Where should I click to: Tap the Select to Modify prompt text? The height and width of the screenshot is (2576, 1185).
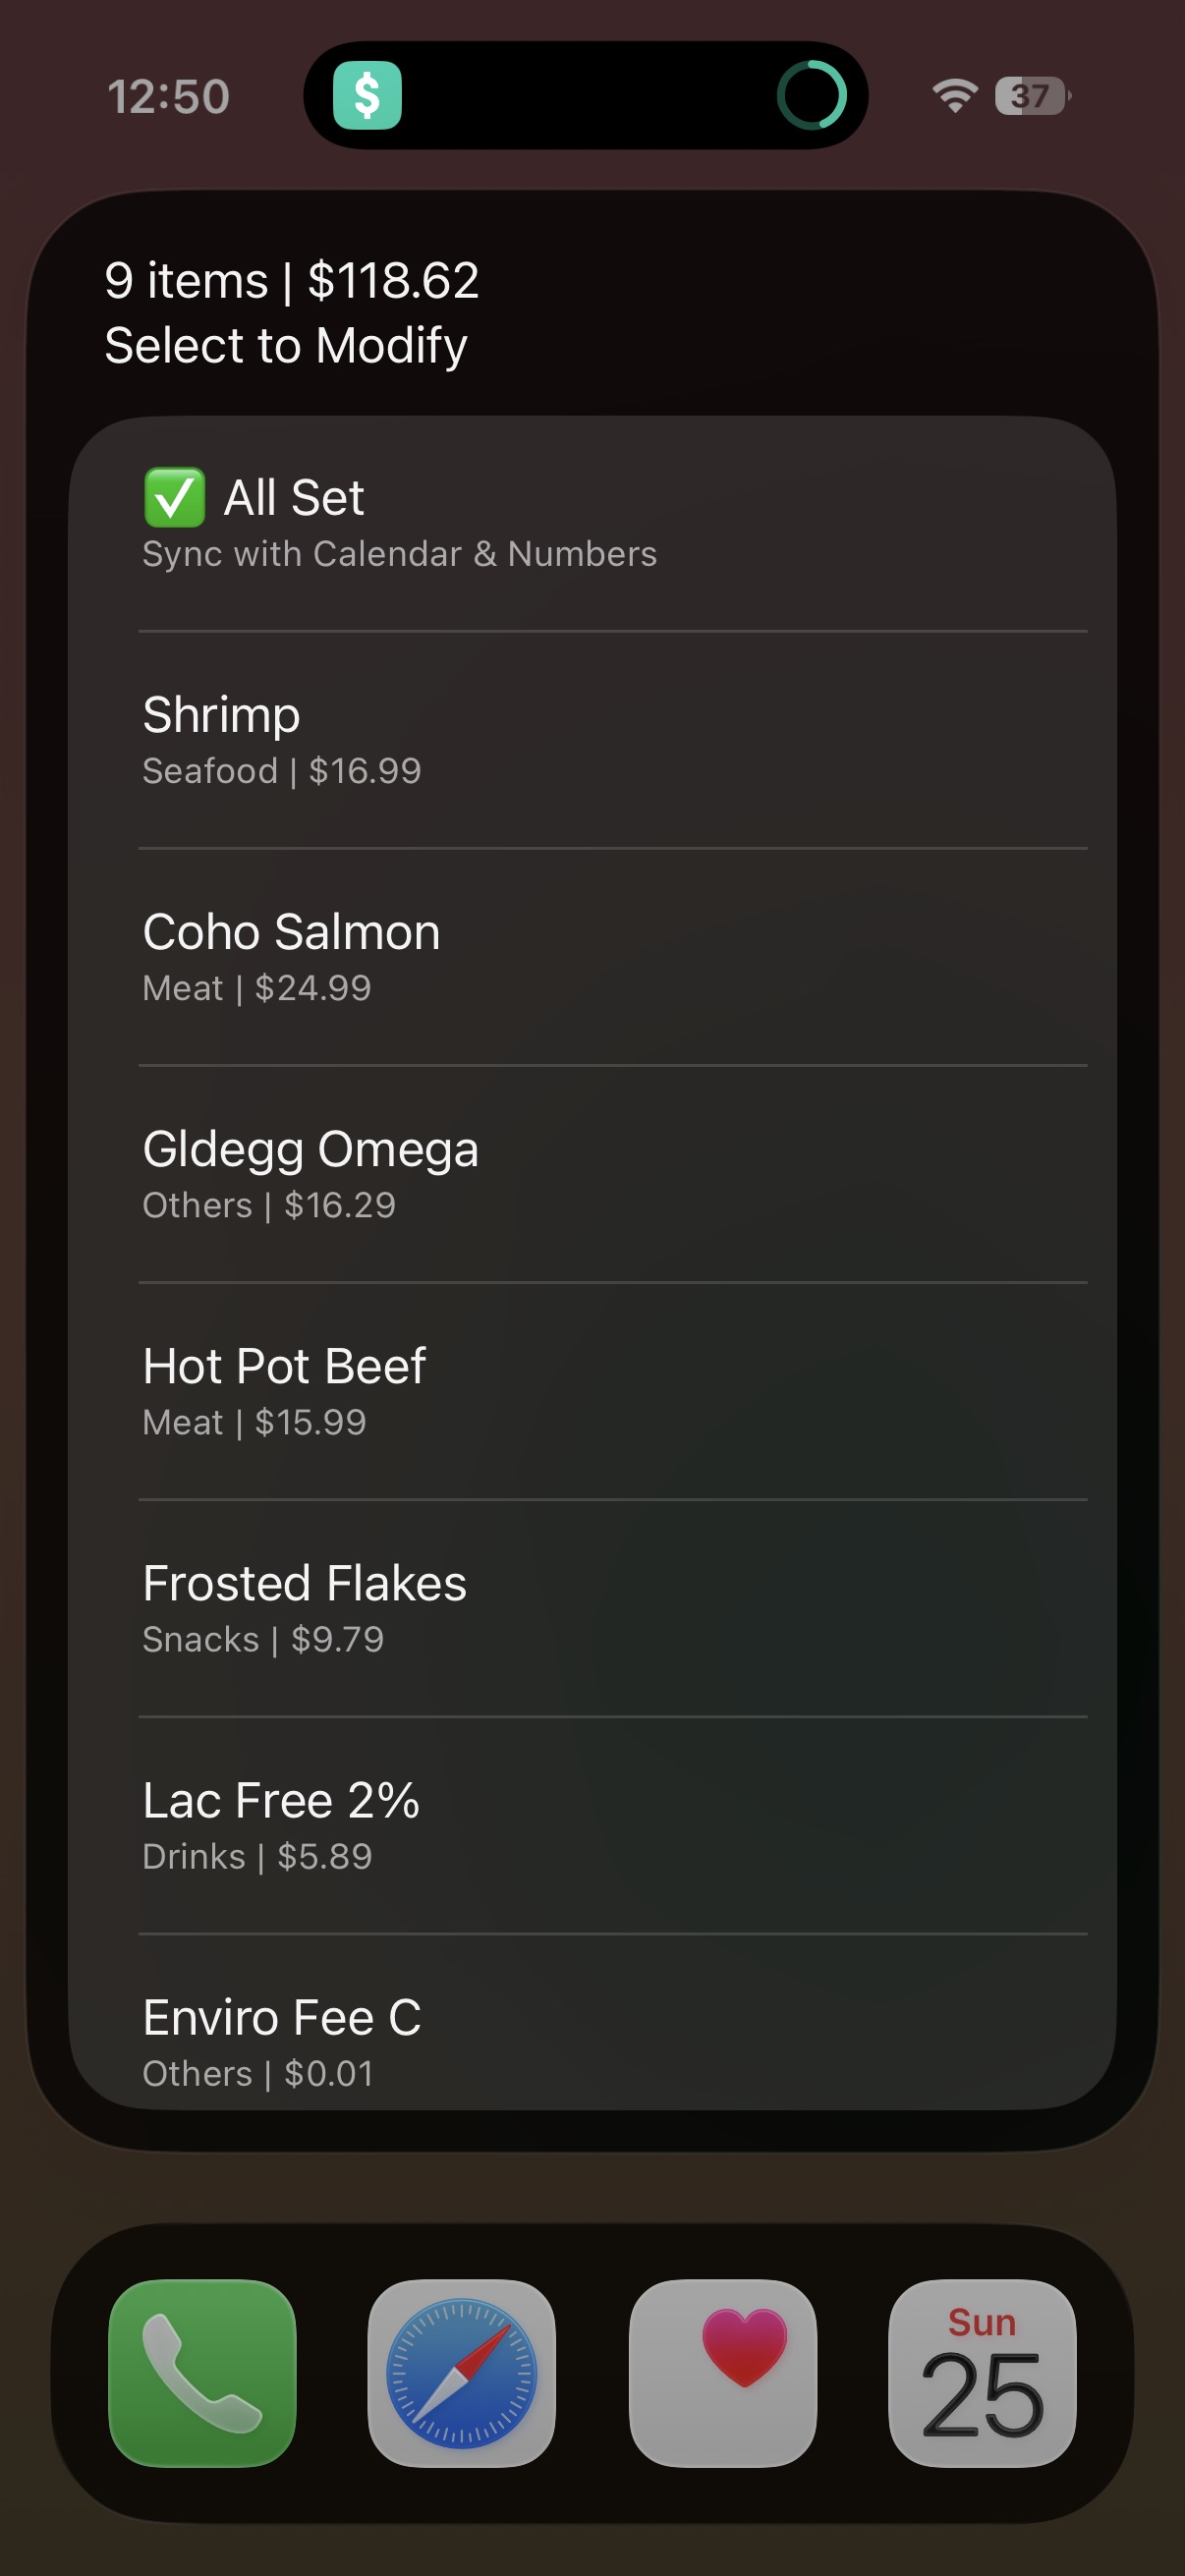point(286,346)
